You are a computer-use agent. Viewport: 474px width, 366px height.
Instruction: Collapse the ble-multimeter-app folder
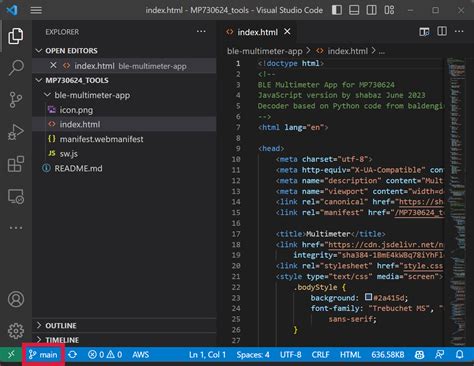point(124,95)
